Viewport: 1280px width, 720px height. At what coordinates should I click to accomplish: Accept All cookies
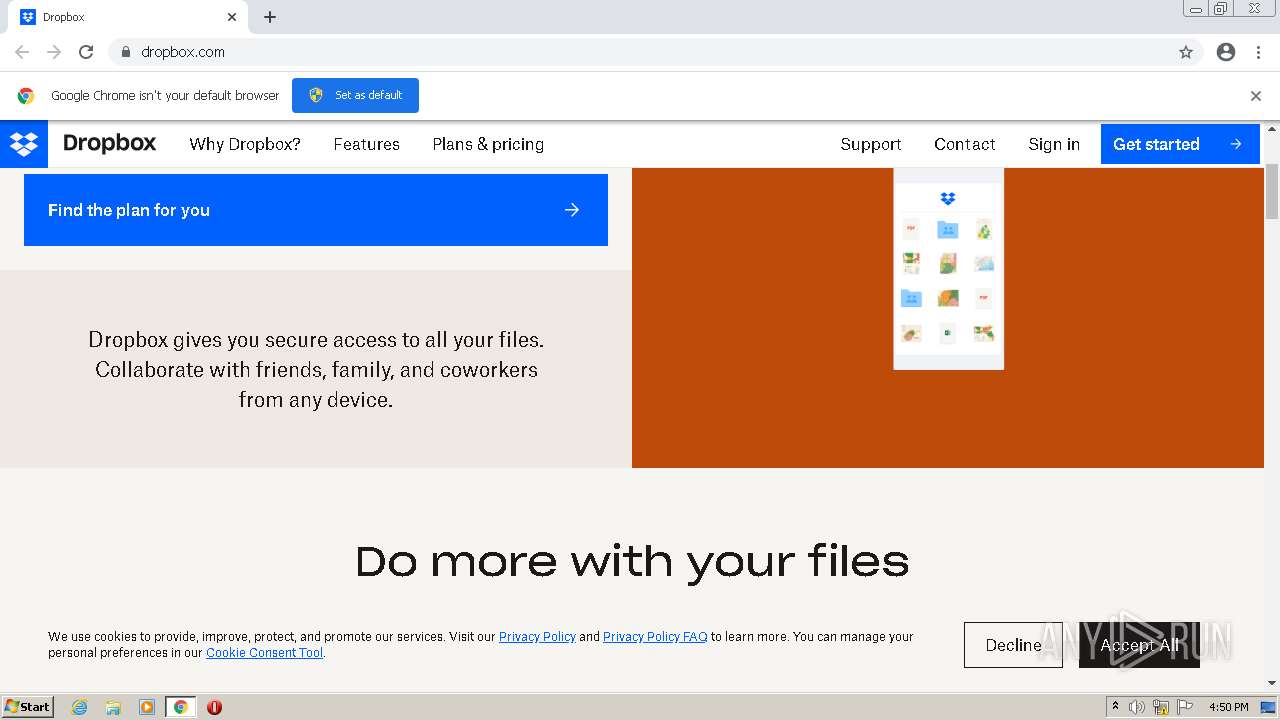coord(1139,645)
